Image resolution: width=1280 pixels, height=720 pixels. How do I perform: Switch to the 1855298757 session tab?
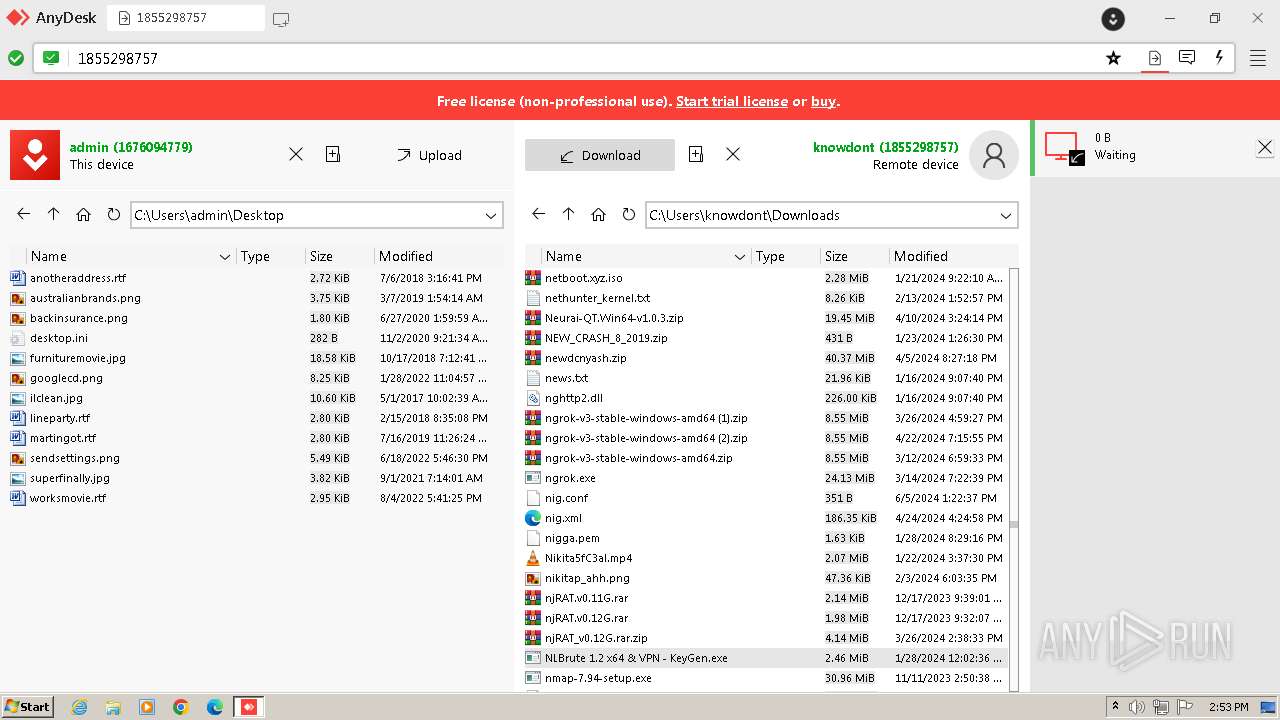coord(186,18)
